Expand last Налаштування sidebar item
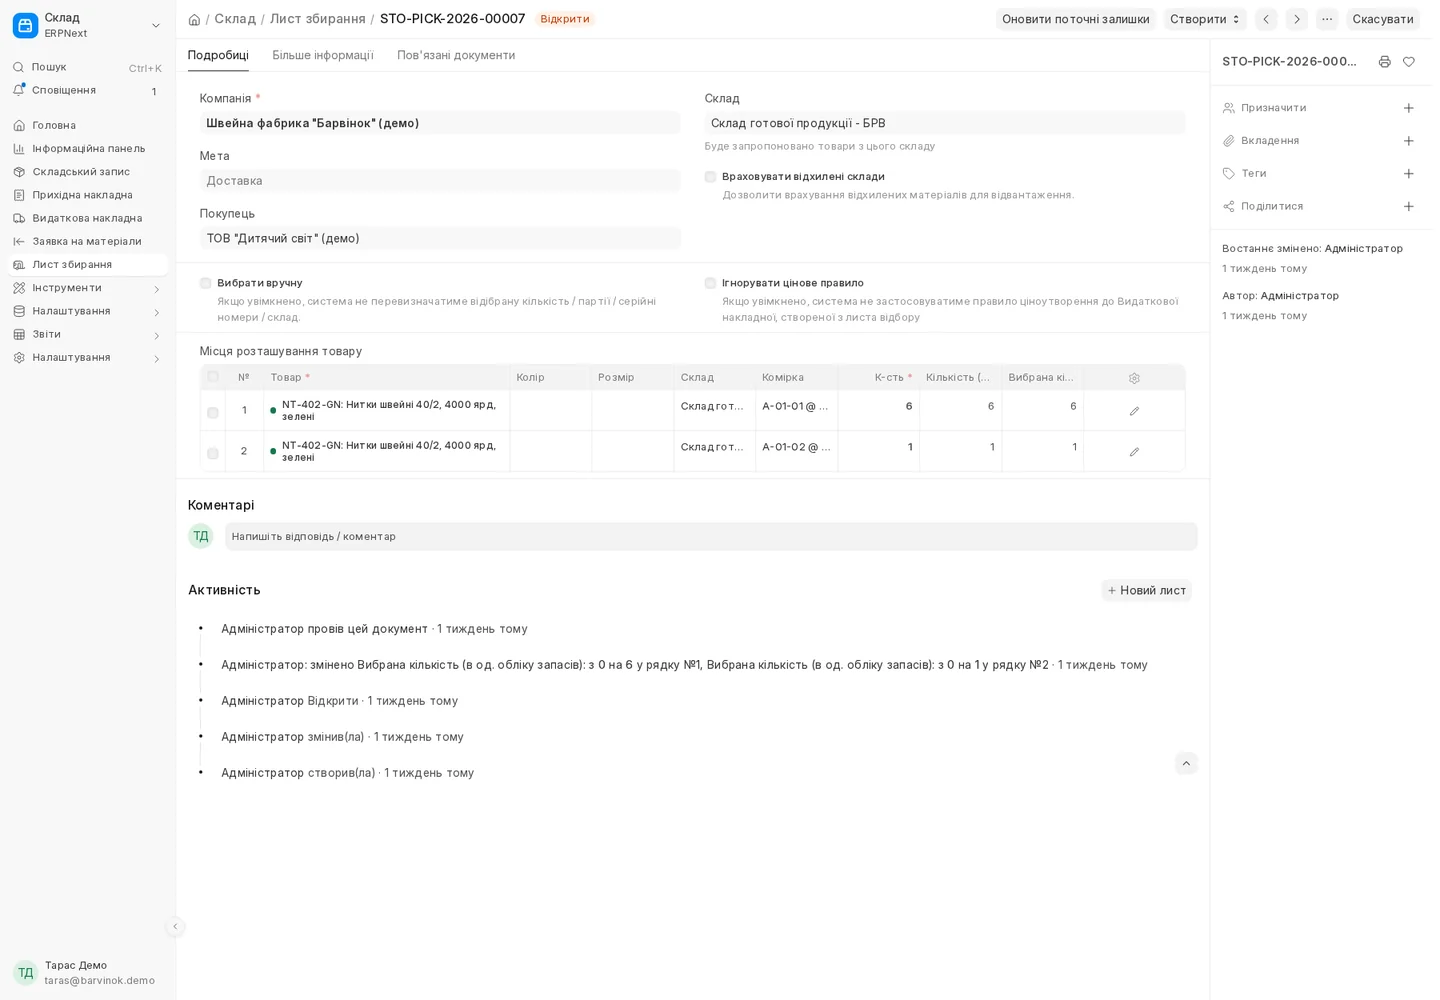This screenshot has width=1440, height=1000. [87, 357]
